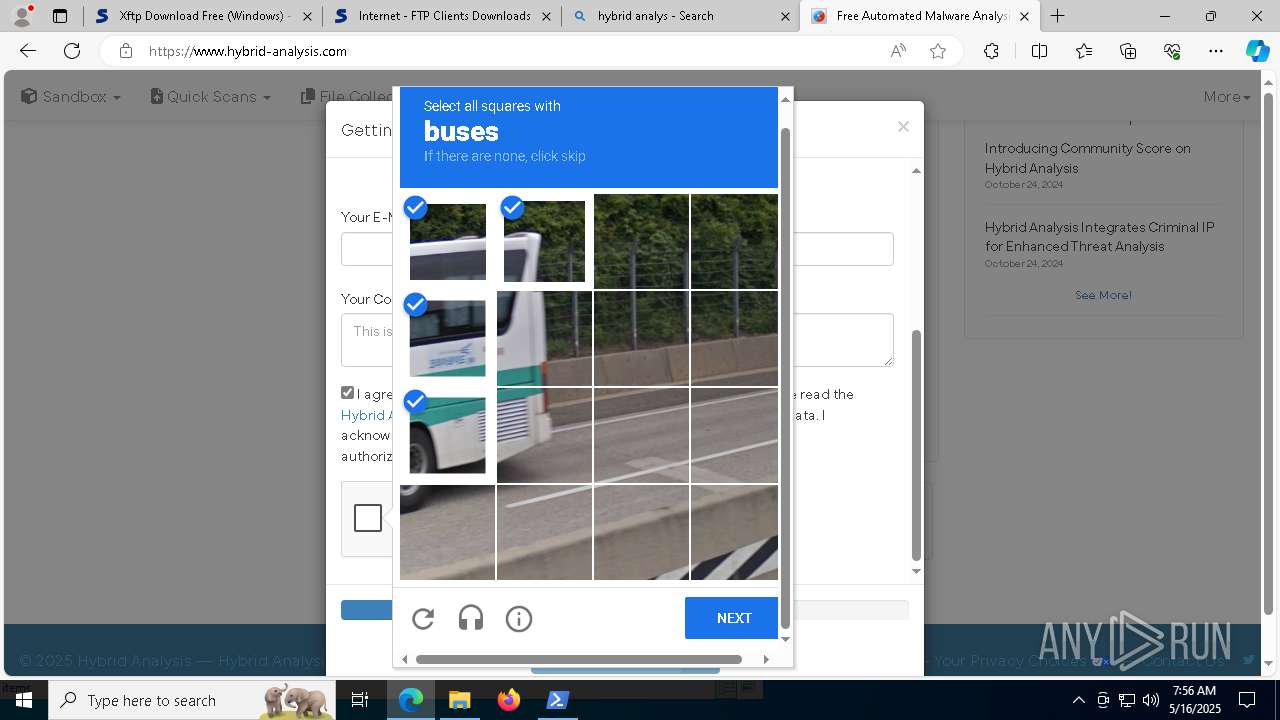Open Introducing Community Score article

click(x=1087, y=158)
